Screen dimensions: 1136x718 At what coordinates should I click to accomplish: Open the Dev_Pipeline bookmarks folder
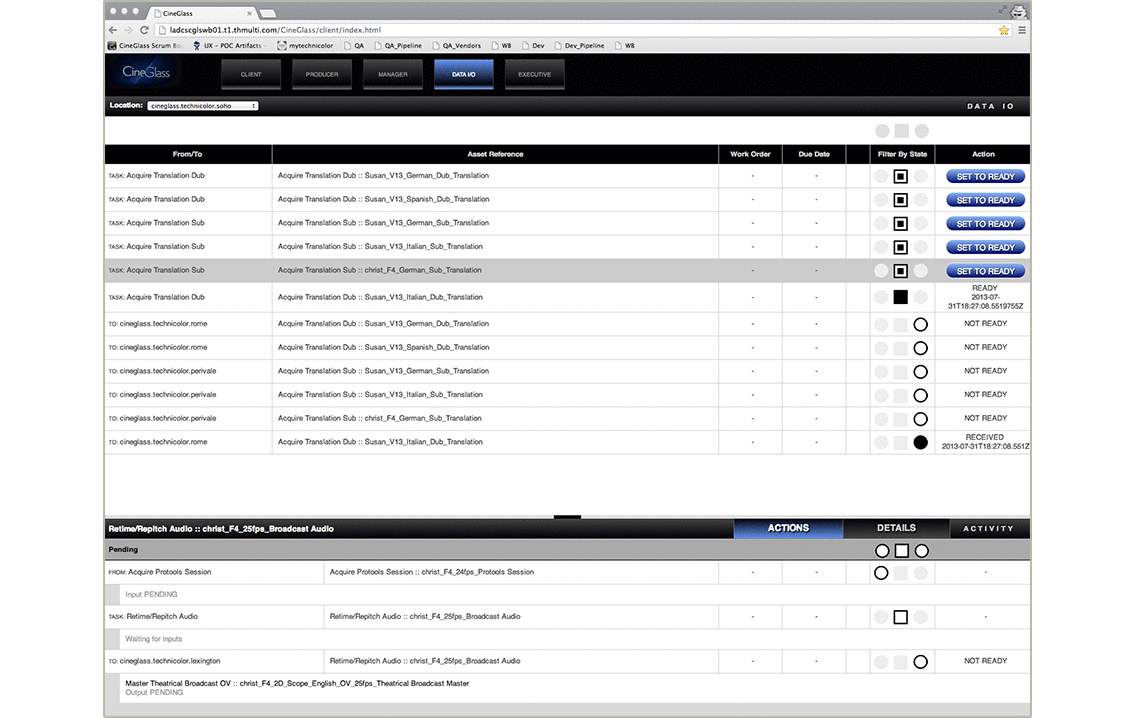point(585,45)
